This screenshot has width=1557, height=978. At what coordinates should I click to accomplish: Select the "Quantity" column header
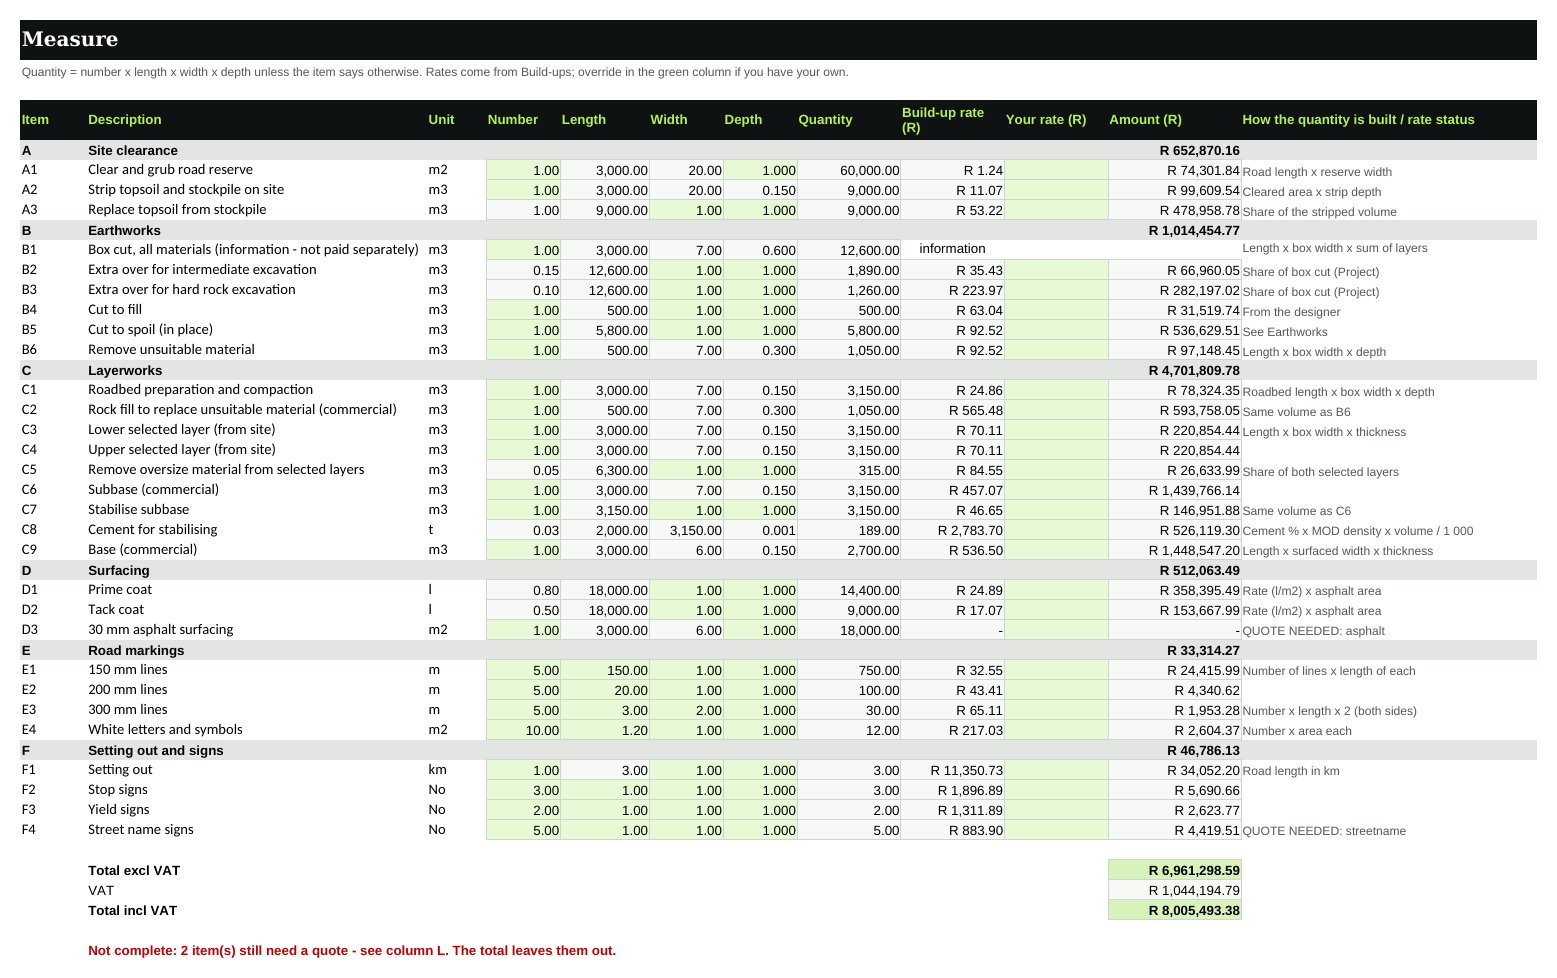pos(825,120)
